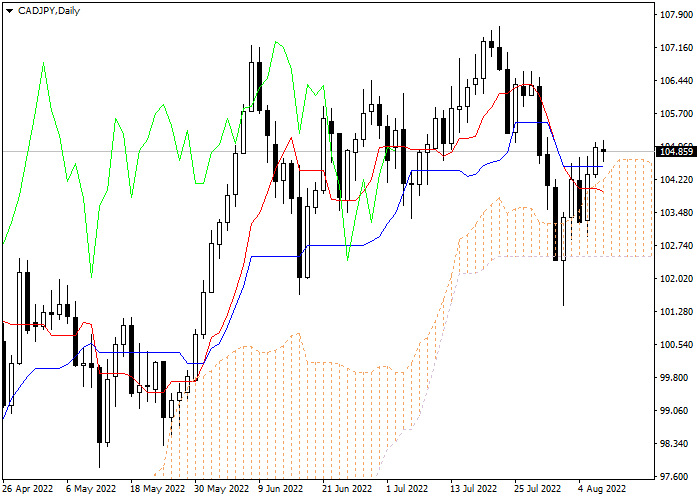Select the current price label 104.859
The height and width of the screenshot is (500, 700).
click(x=676, y=152)
